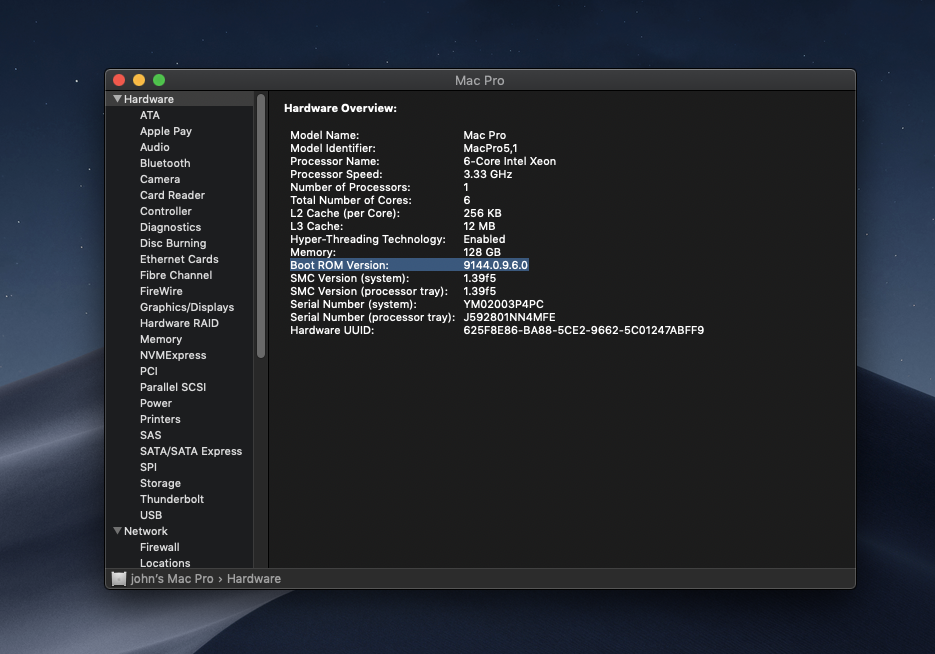The height and width of the screenshot is (654, 935).
Task: Click the computer icon in path bar
Action: [x=119, y=579]
